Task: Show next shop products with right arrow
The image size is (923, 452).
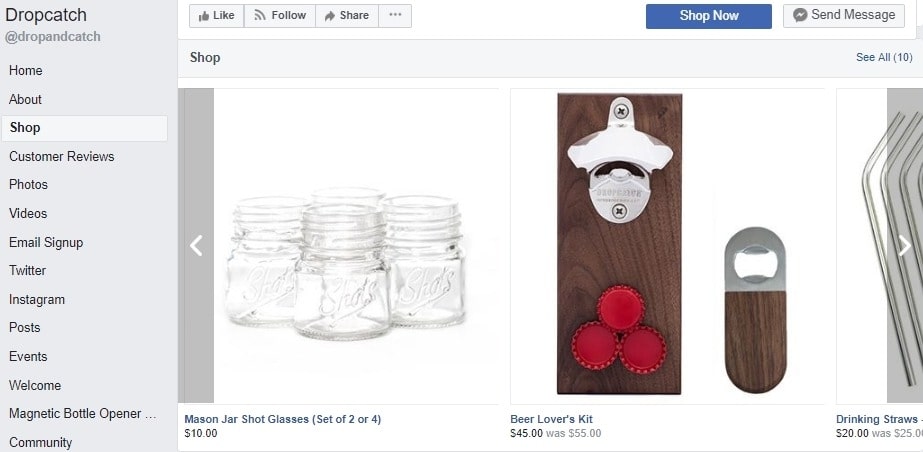Action: (904, 245)
